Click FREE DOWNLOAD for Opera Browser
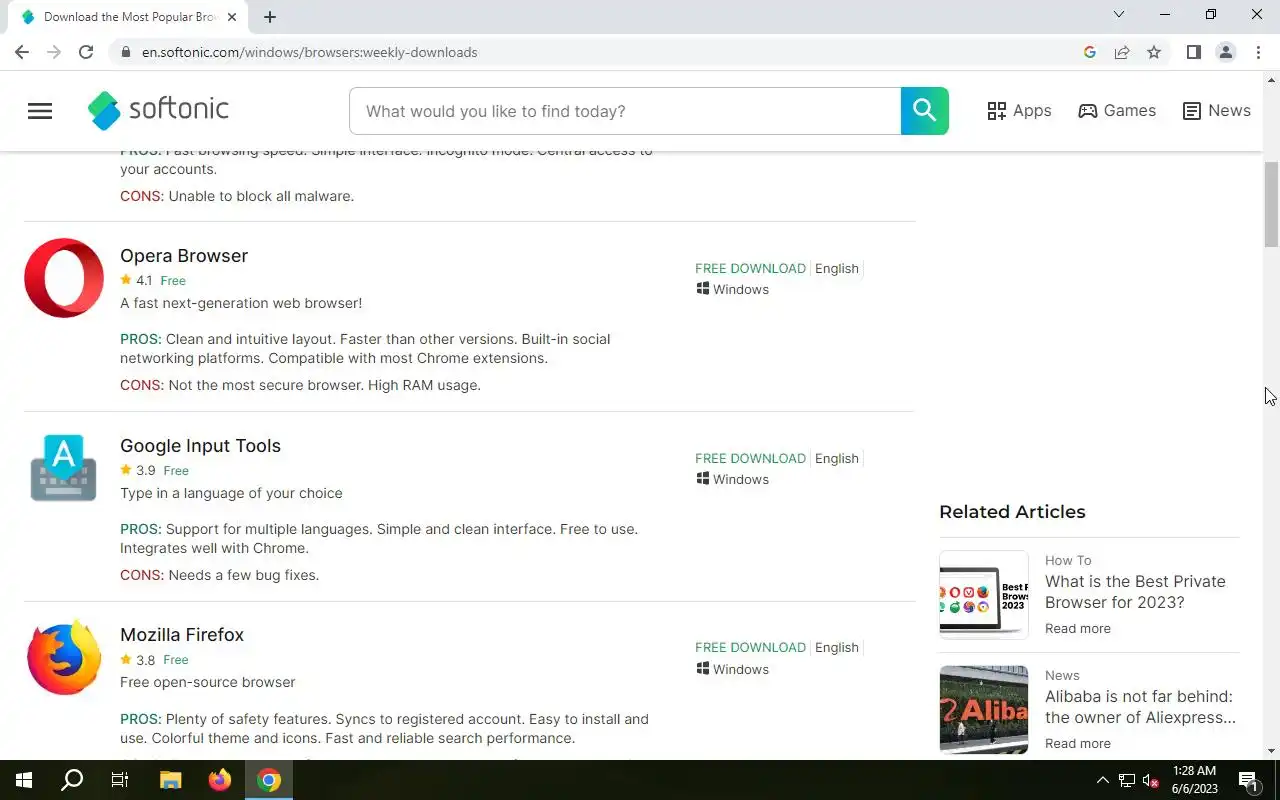The width and height of the screenshot is (1280, 800). 750,268
